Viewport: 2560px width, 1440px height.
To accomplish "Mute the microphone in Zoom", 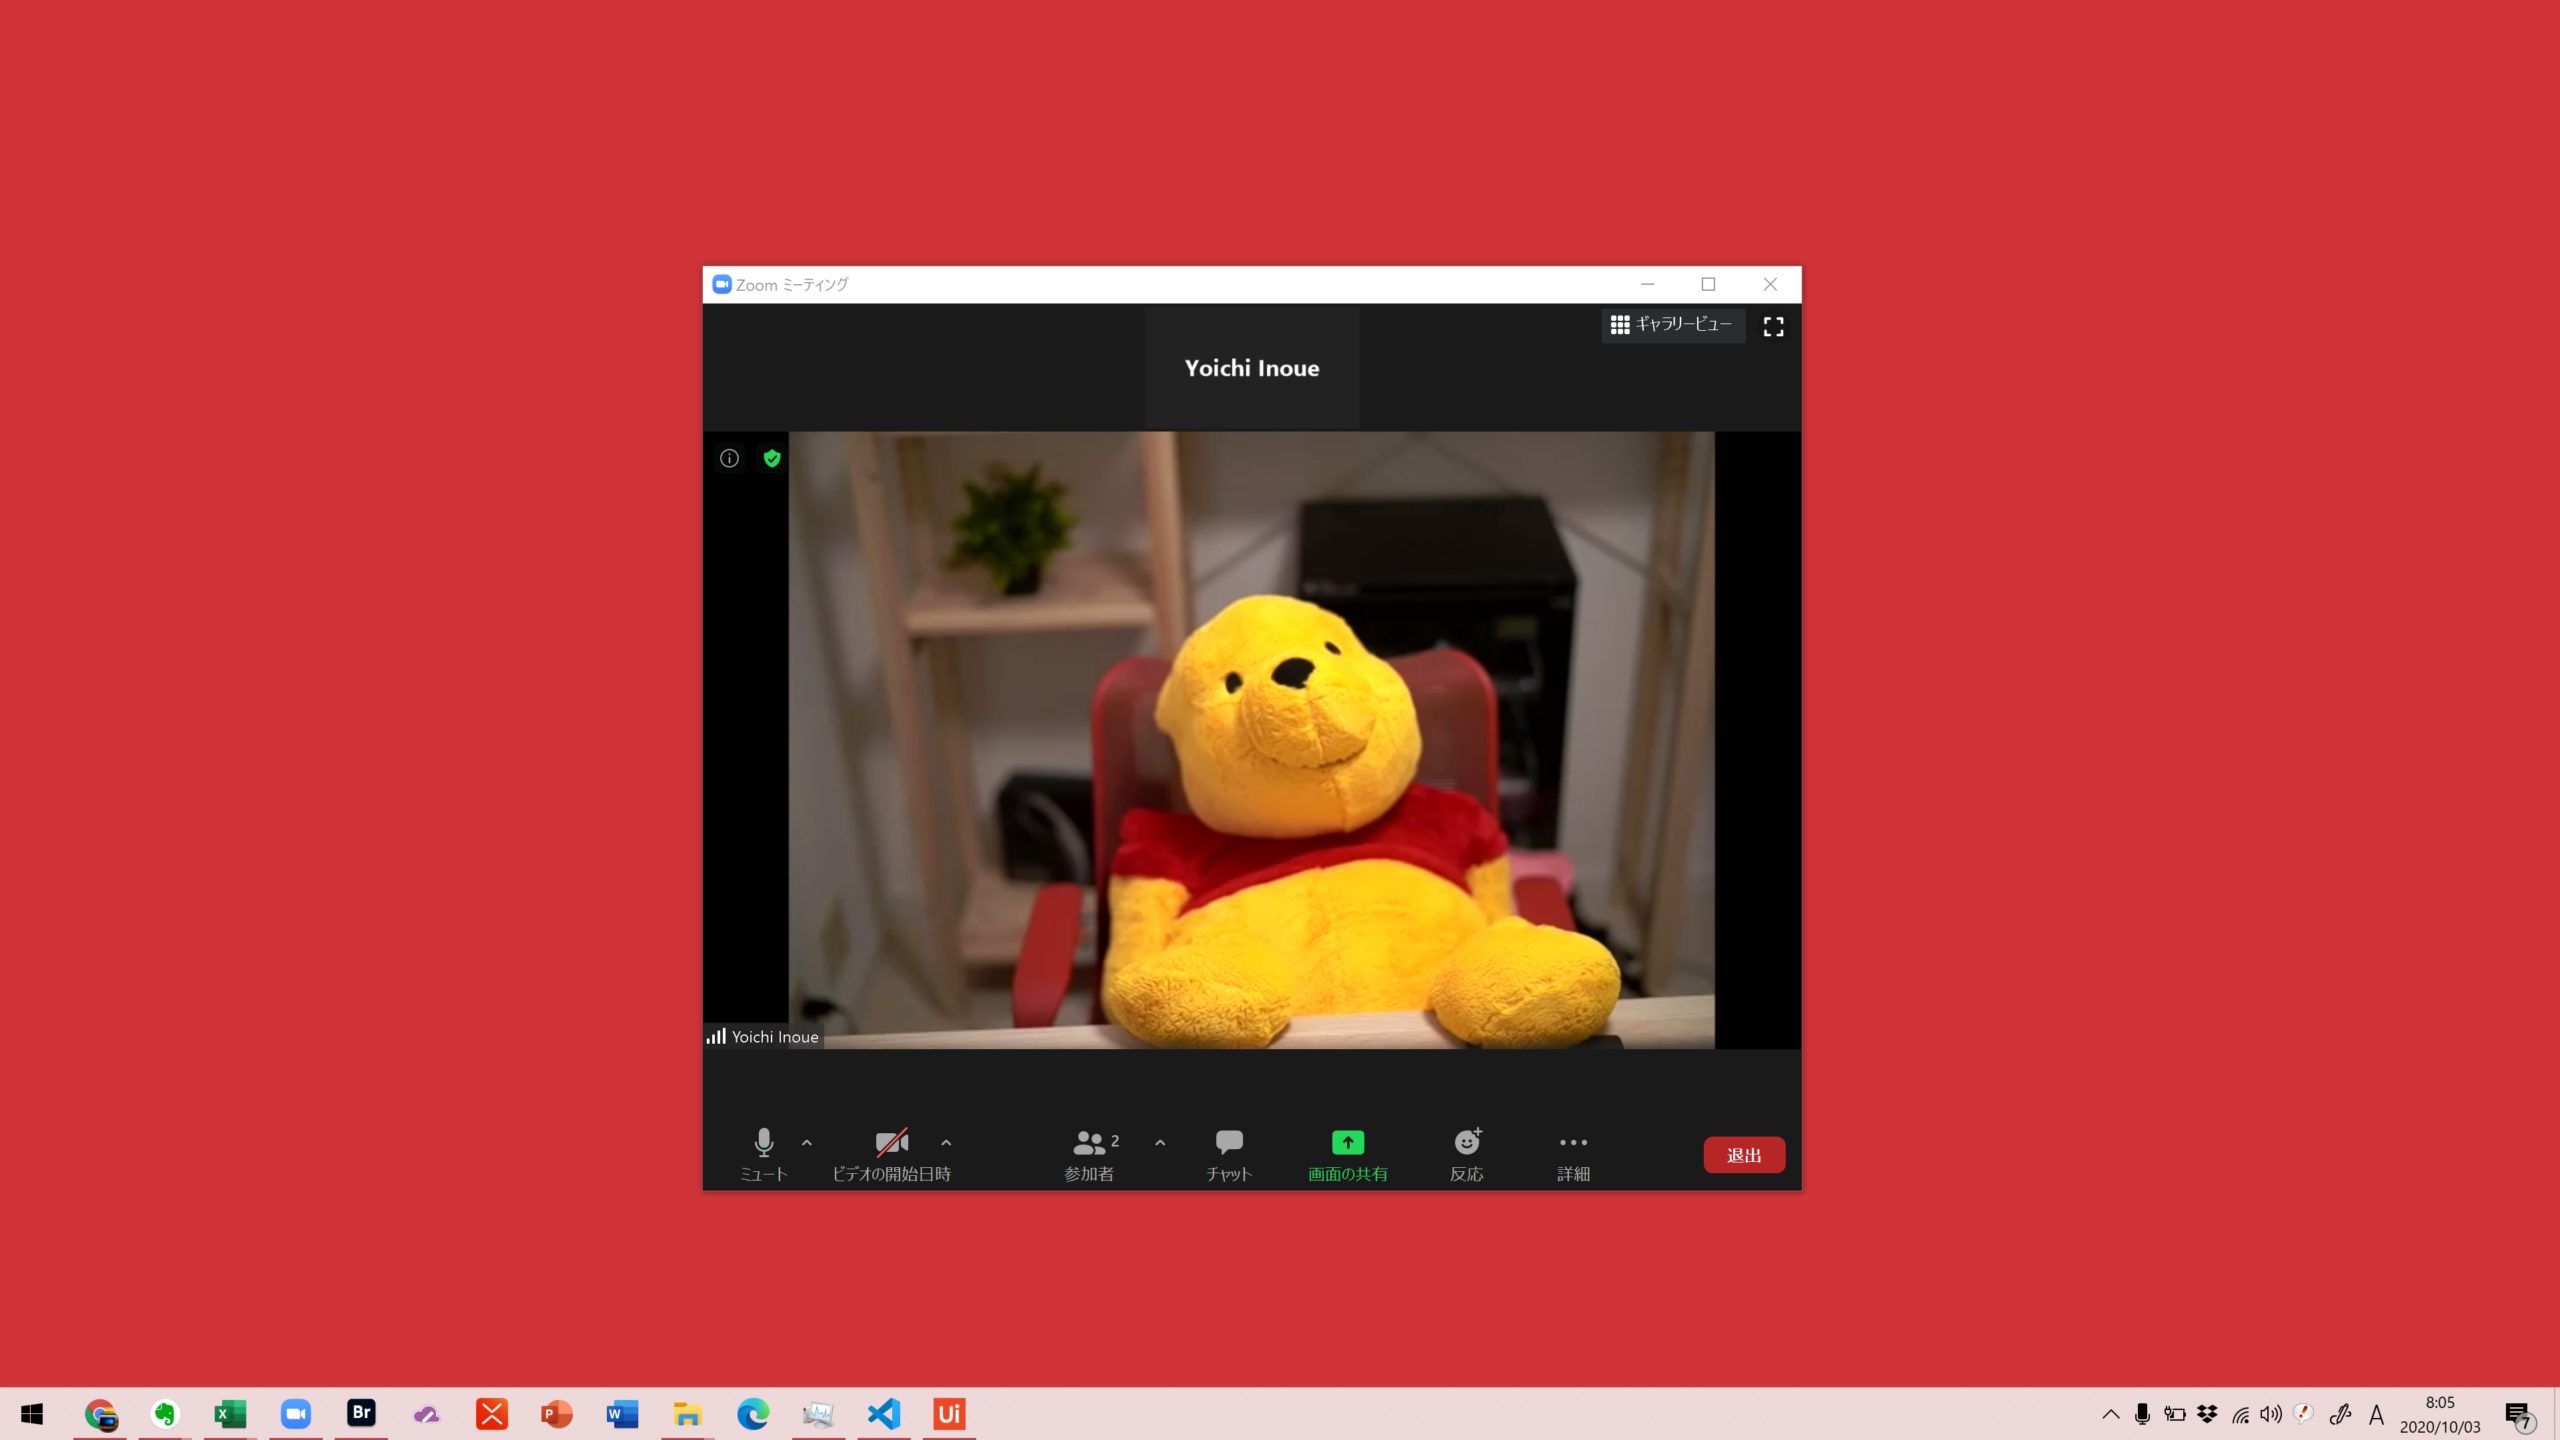I will click(x=764, y=1154).
